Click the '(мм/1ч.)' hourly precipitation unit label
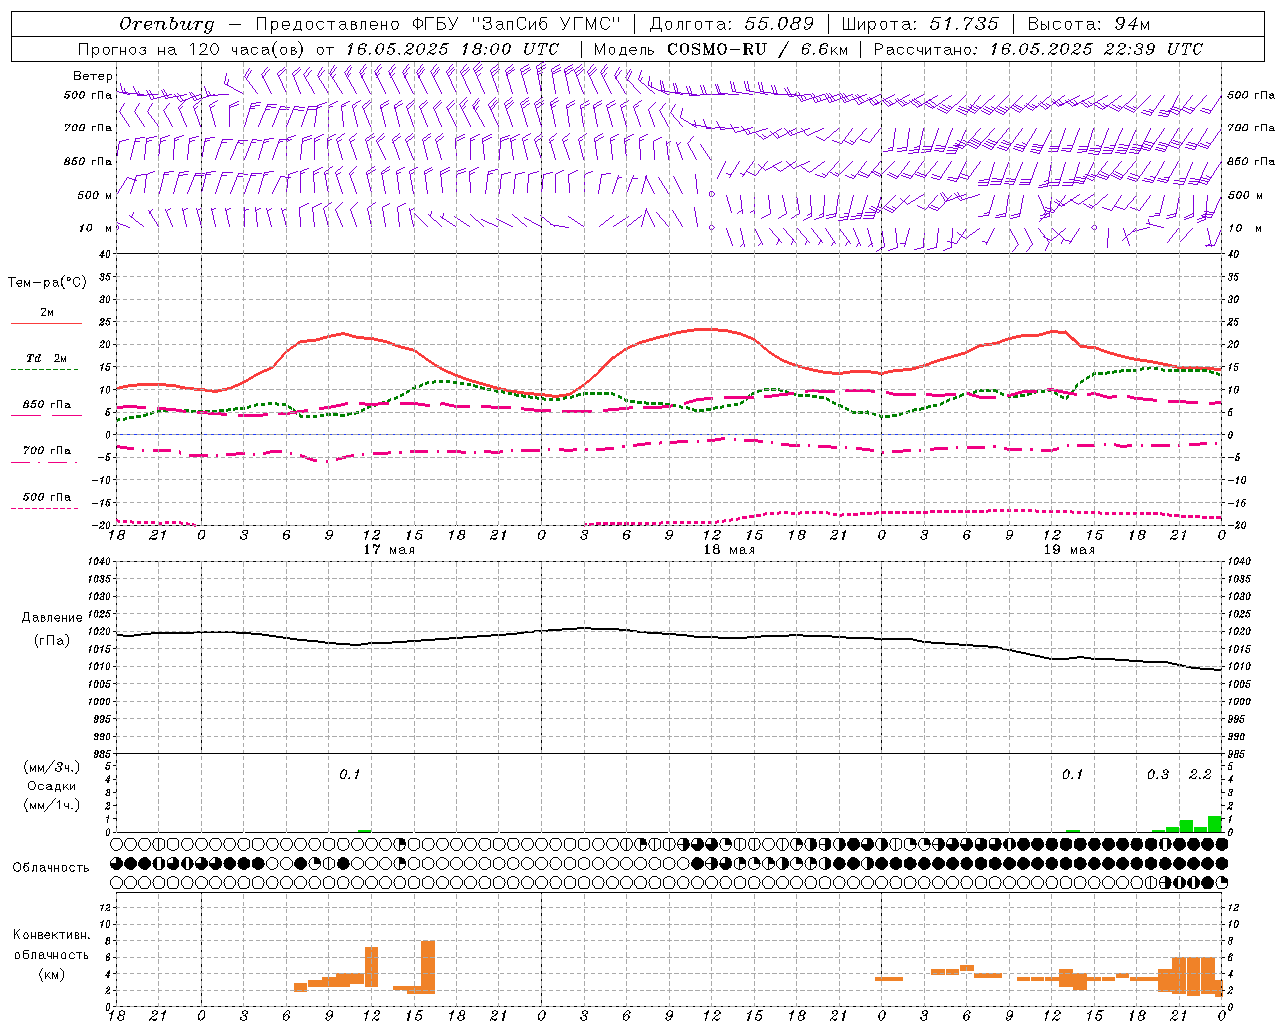This screenshot has width=1280, height=1024. [x=52, y=805]
